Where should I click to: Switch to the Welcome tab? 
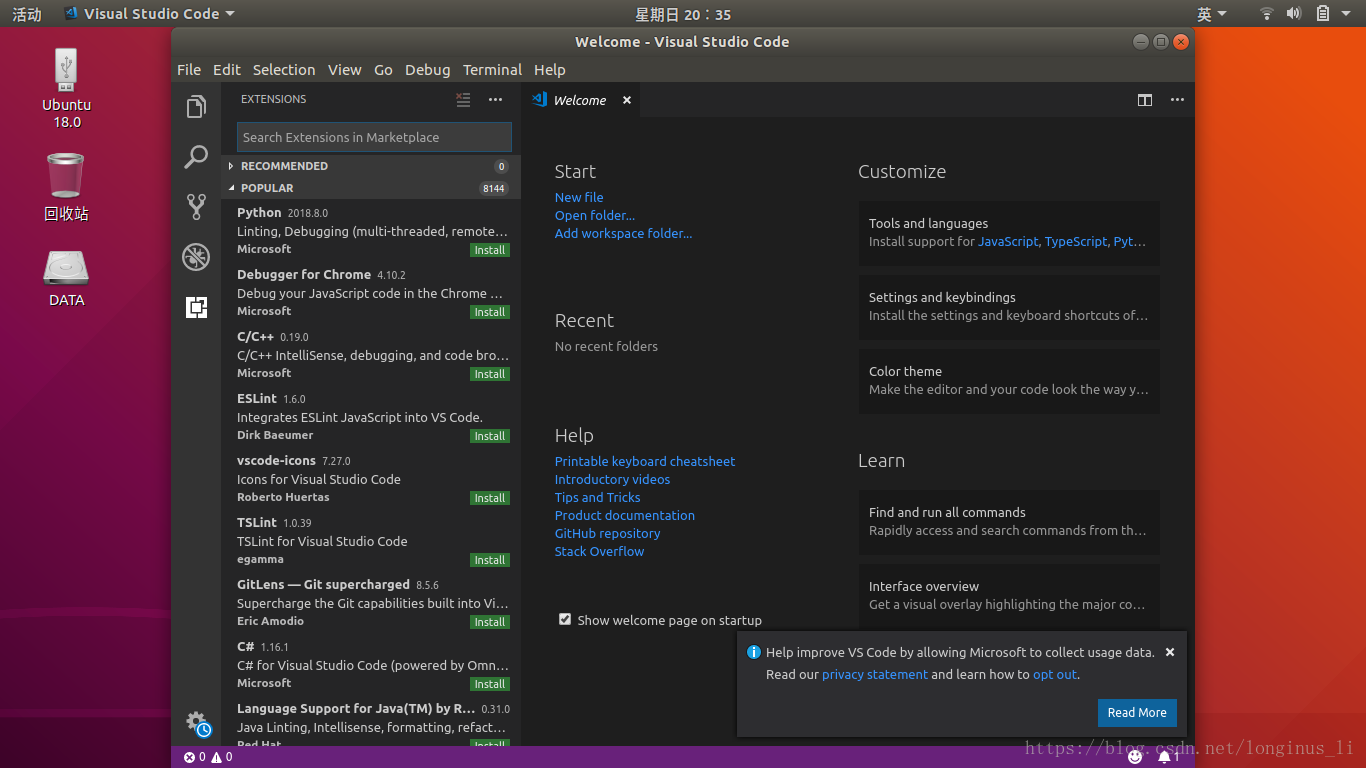coord(580,100)
